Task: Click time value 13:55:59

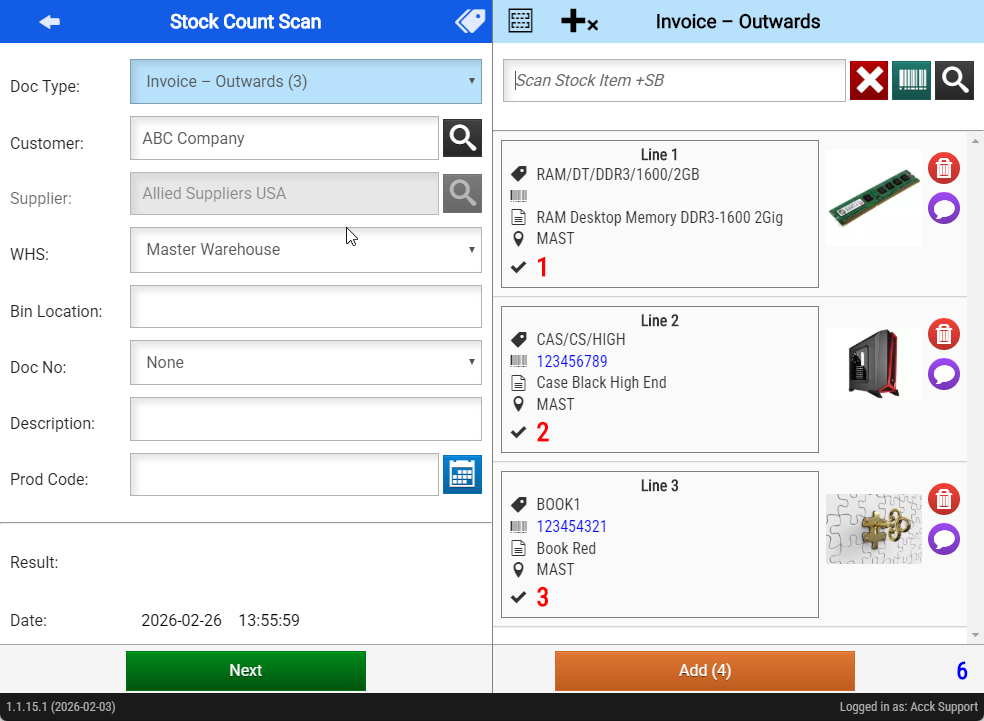Action: [269, 621]
